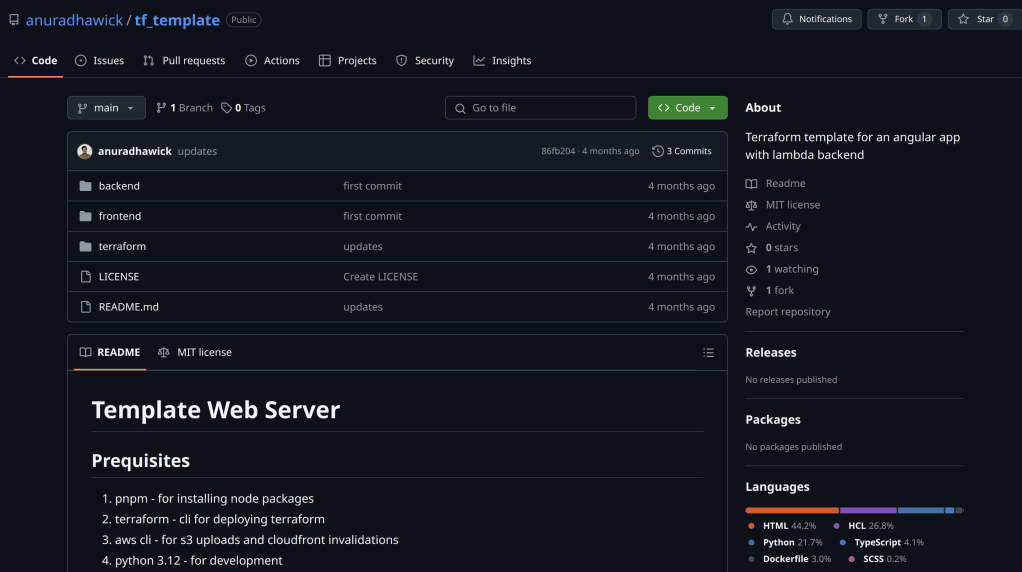Viewport: 1022px width, 572px height.
Task: Fork the repository using the Fork button
Action: (x=904, y=19)
